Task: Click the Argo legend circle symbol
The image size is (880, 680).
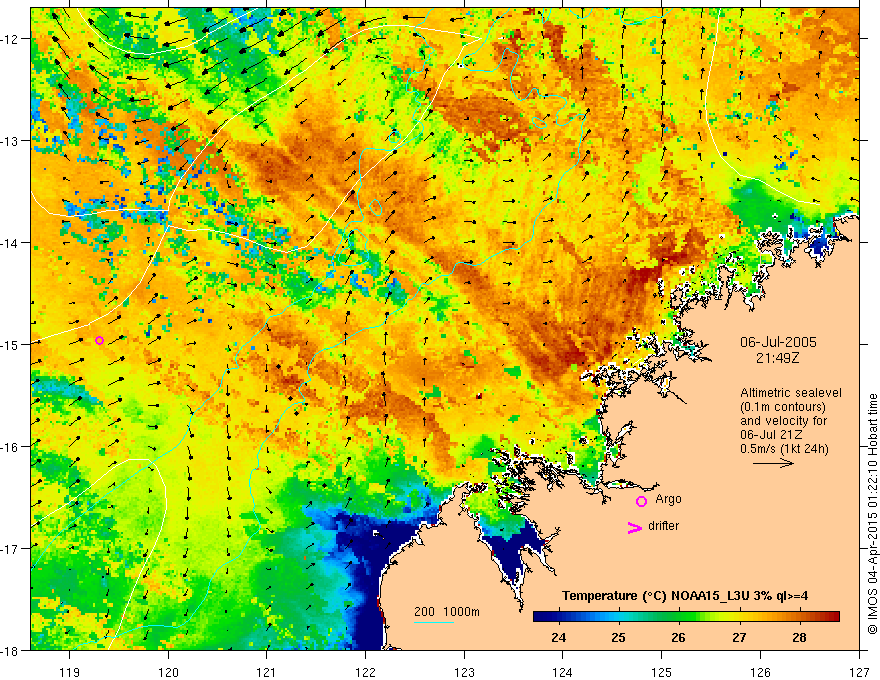Action: pyautogui.click(x=641, y=501)
